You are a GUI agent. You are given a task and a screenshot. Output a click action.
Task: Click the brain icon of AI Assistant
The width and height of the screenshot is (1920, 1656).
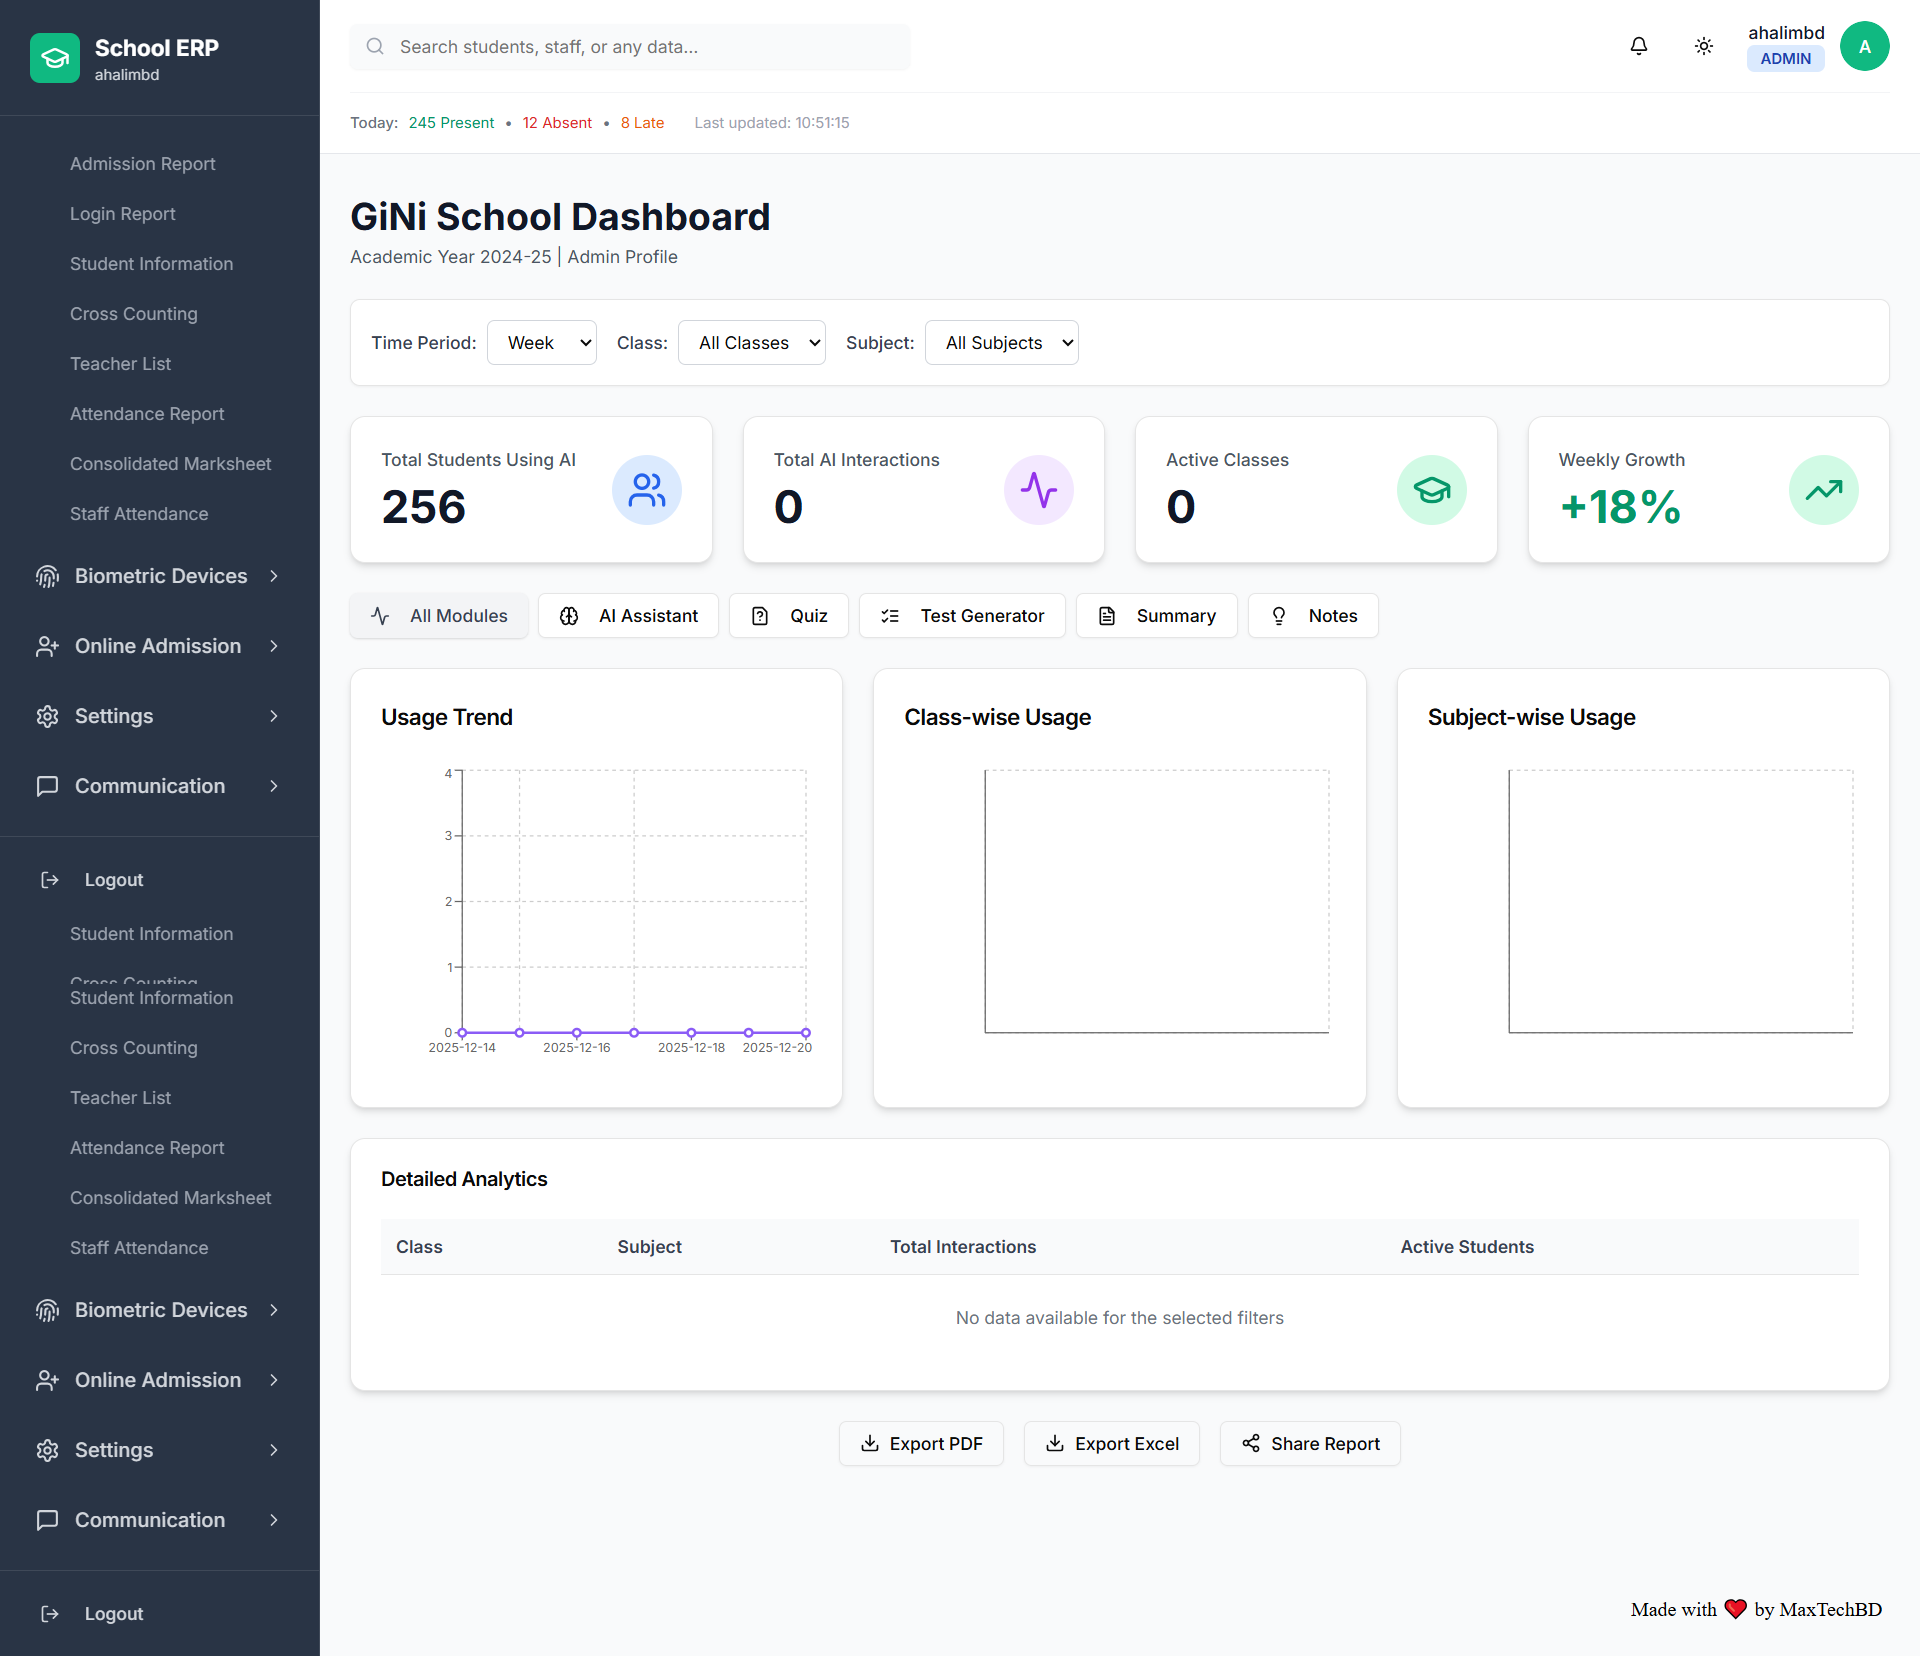(x=569, y=616)
